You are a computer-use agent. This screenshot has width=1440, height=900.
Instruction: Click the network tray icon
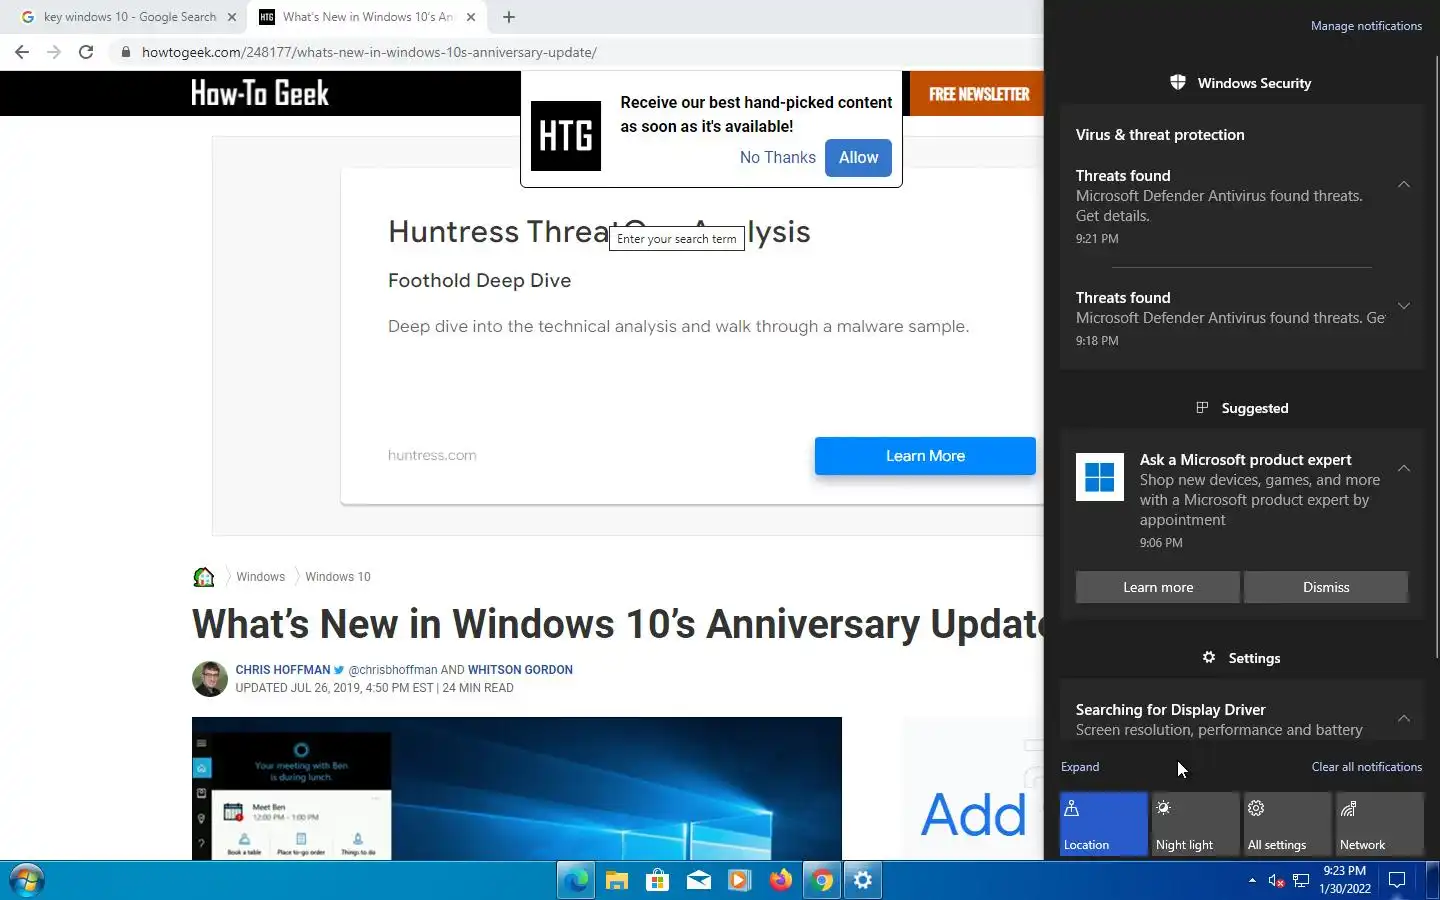point(1301,880)
